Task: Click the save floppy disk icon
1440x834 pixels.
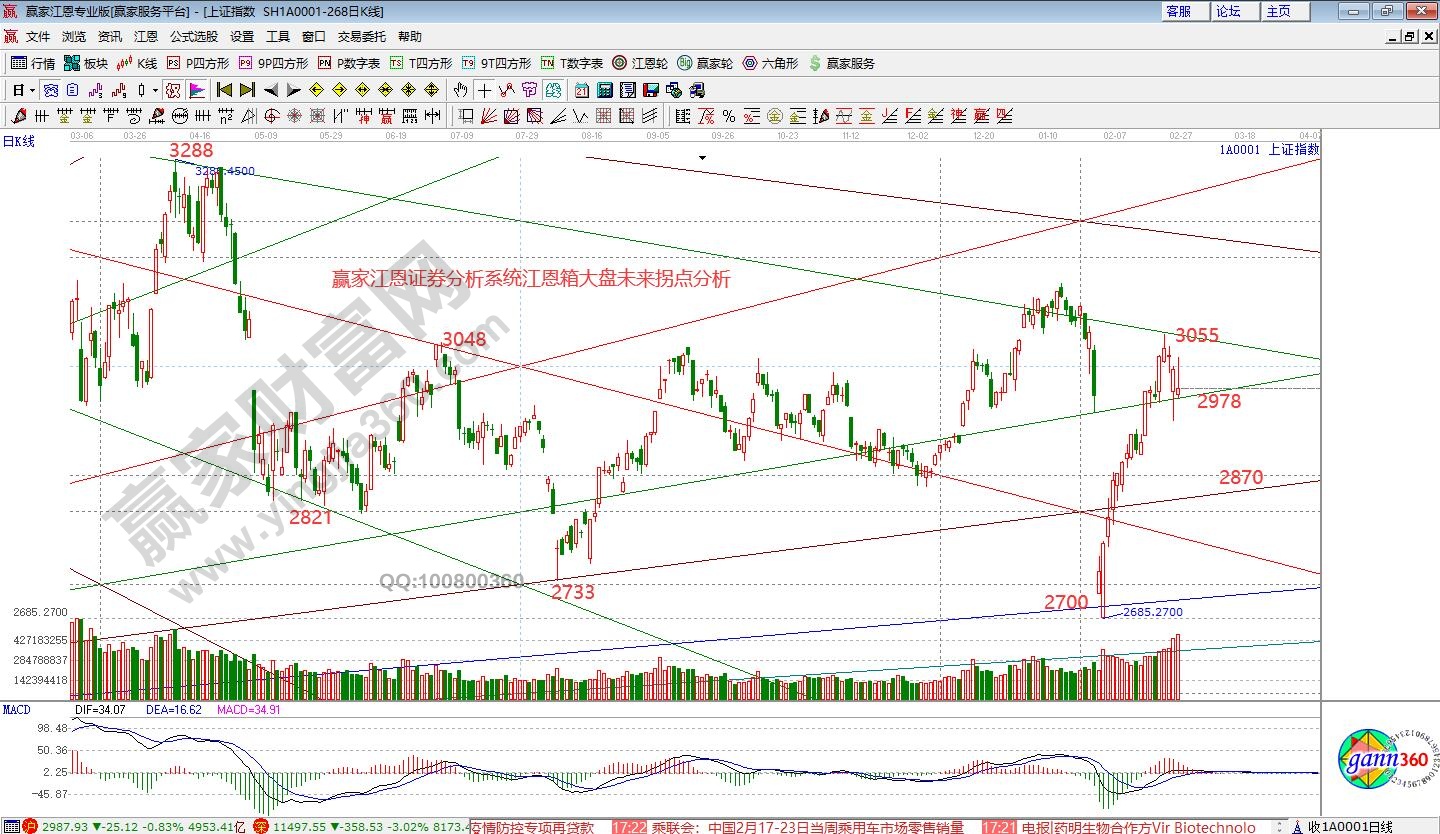Action: tap(651, 90)
